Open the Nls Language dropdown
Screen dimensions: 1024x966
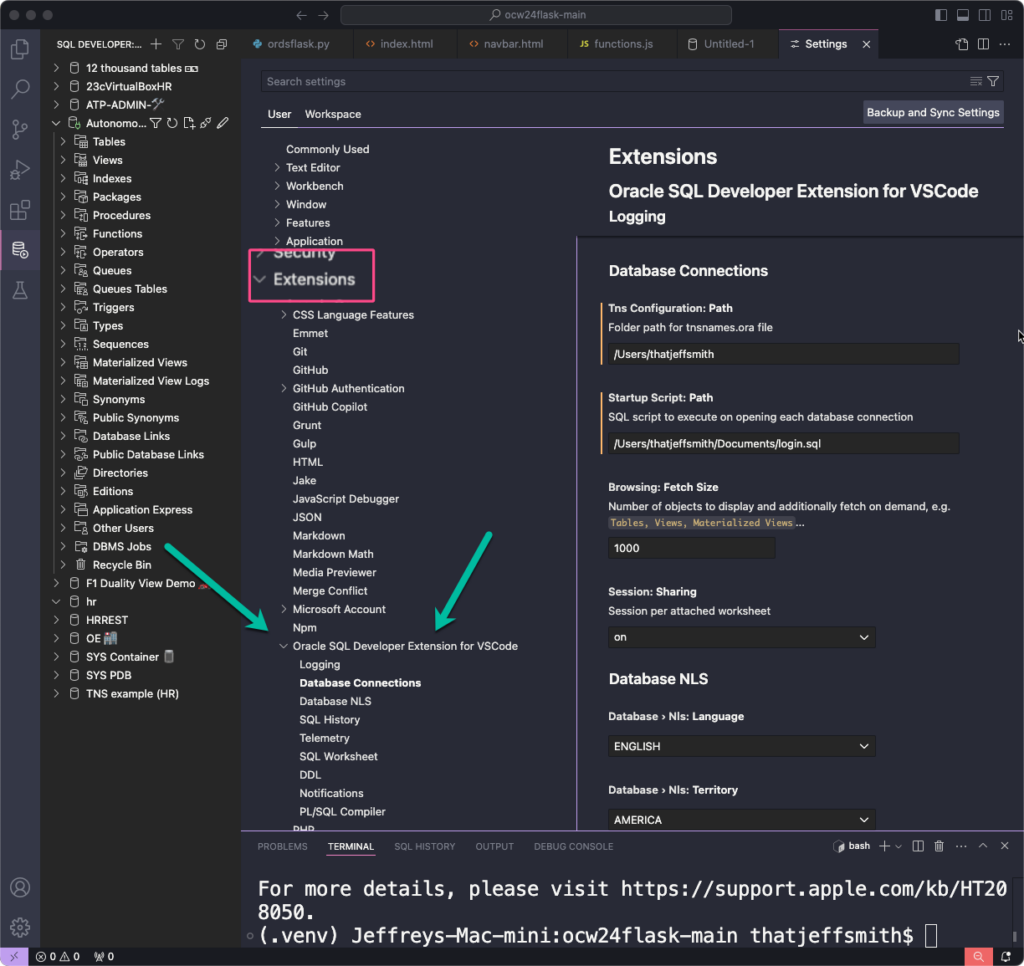pos(741,747)
